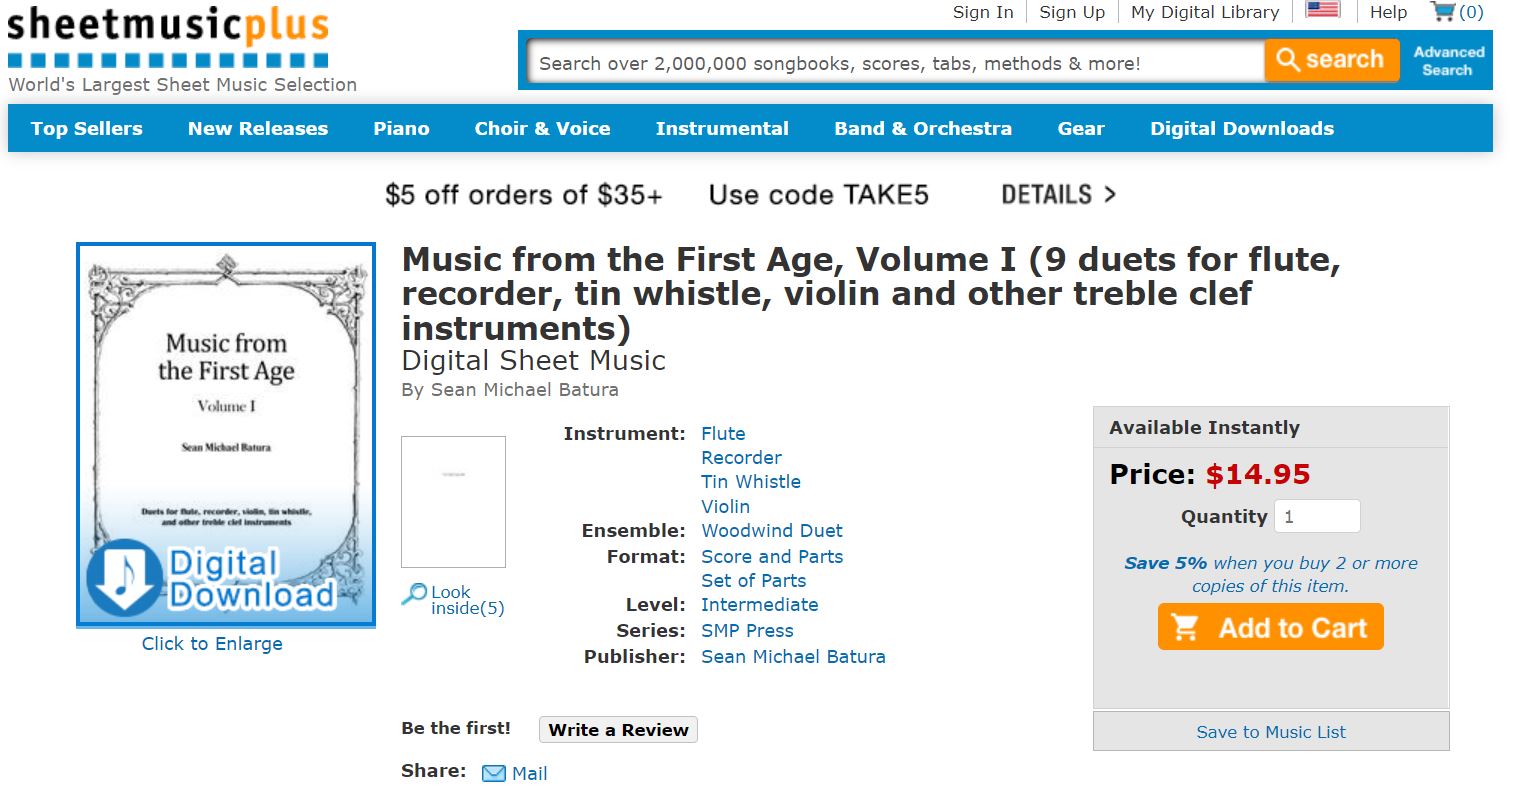Click the Digital Download cover image

(x=226, y=435)
